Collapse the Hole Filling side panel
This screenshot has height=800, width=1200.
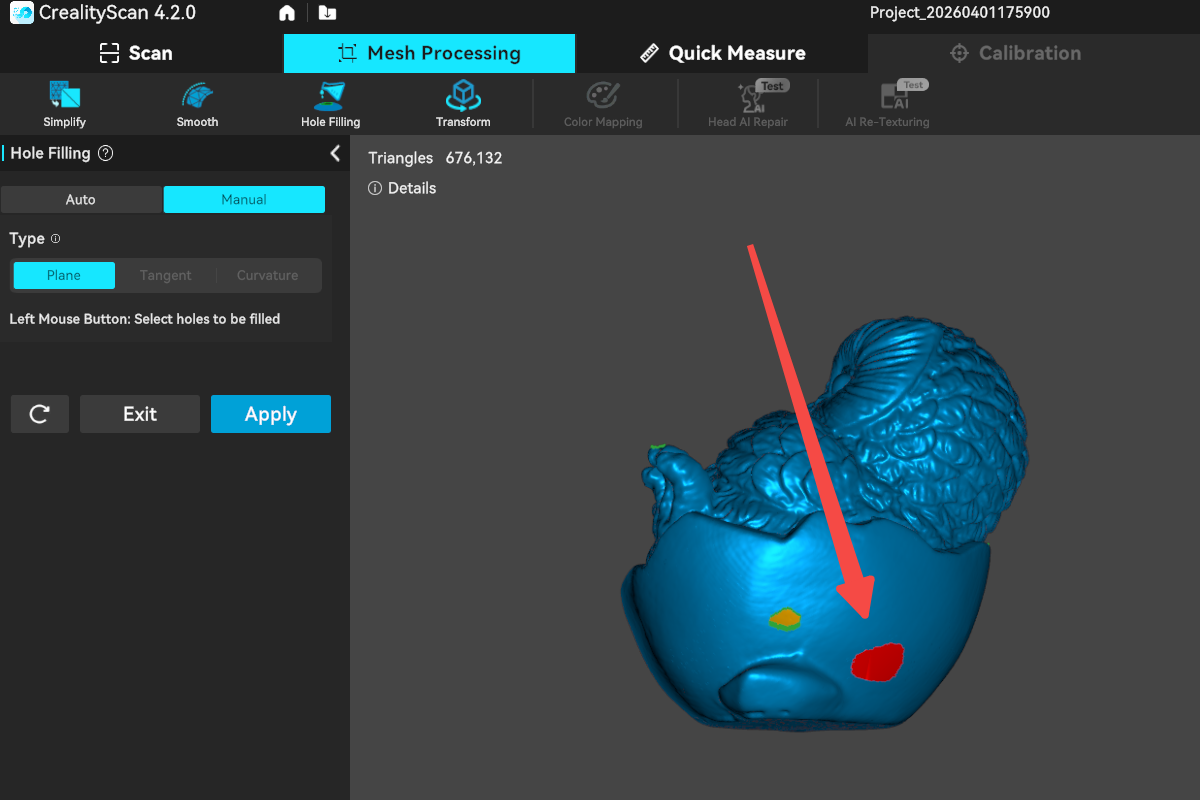(335, 153)
